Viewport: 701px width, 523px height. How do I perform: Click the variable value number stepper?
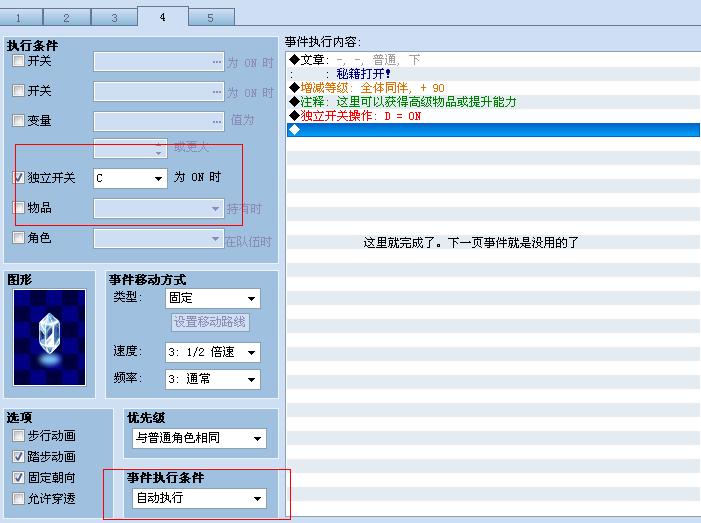click(x=159, y=149)
